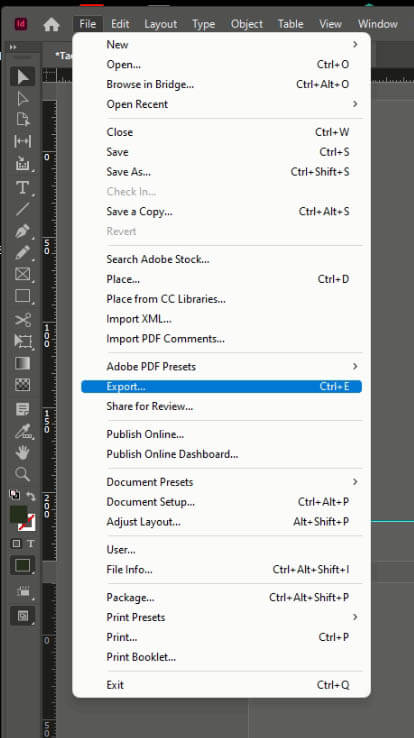
Task: Open the Object menu
Action: tap(247, 24)
